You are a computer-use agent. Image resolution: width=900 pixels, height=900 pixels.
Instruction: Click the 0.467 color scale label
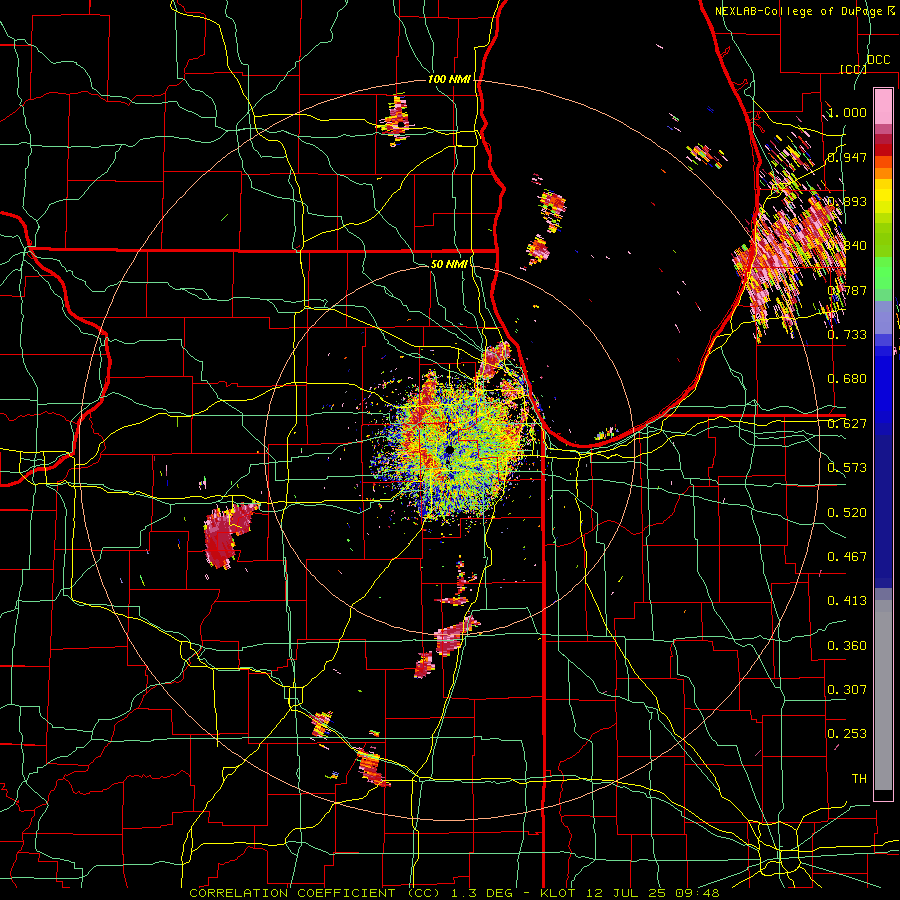847,557
